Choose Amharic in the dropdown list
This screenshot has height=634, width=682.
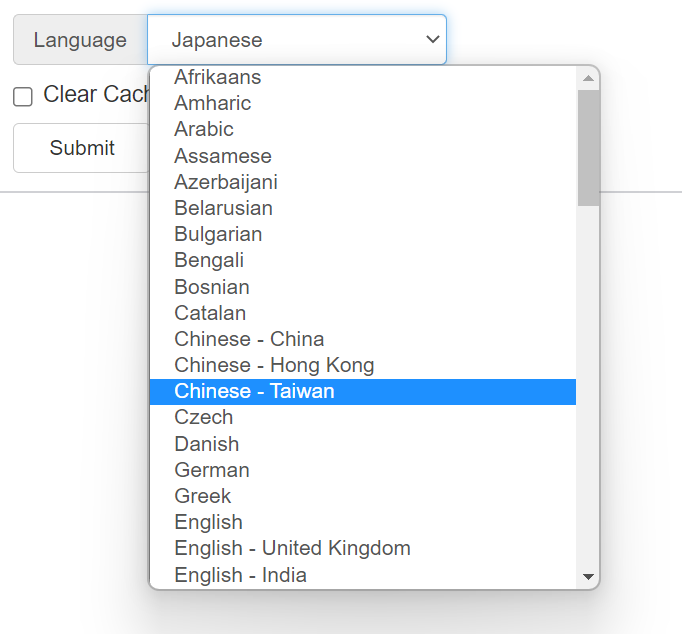click(363, 103)
